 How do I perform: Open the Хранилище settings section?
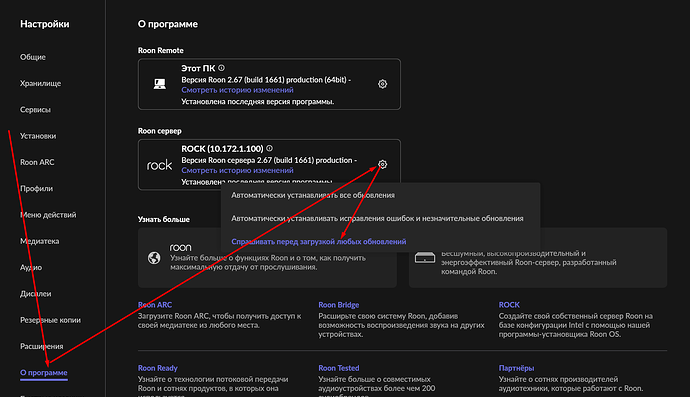(x=40, y=84)
